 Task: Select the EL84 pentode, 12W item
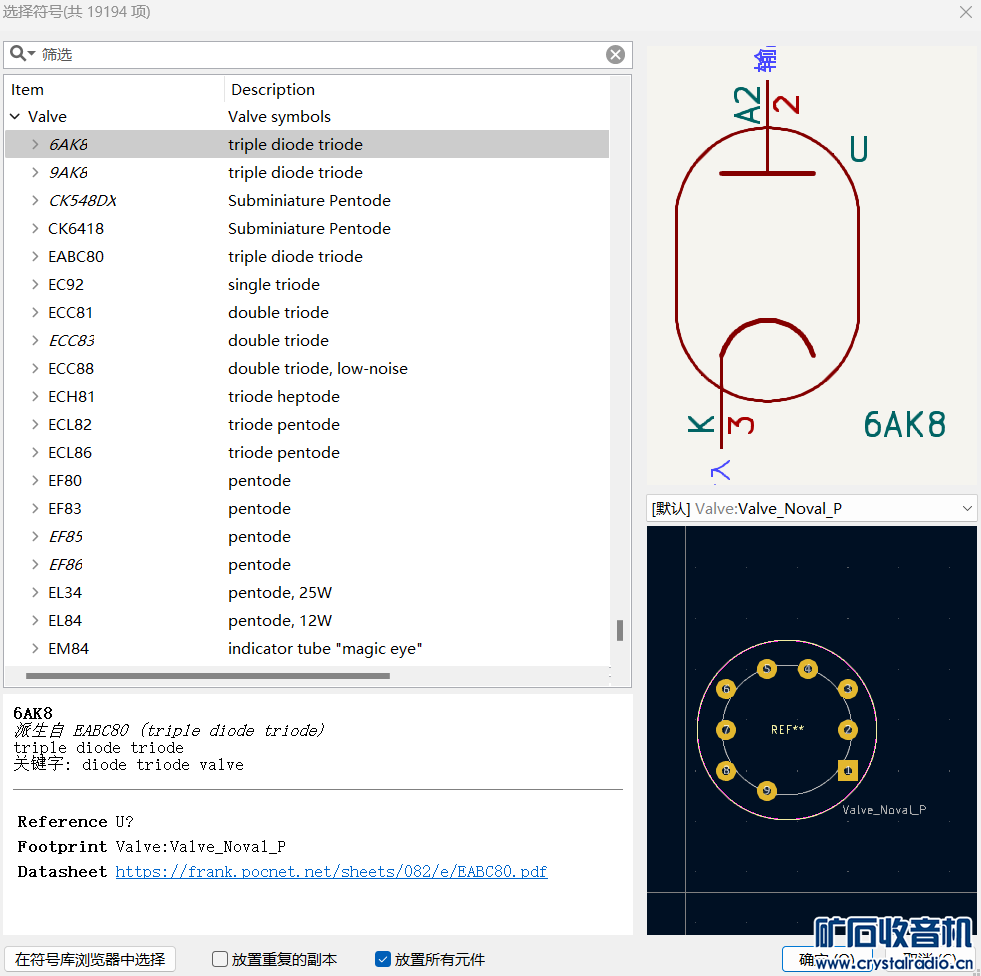click(307, 621)
